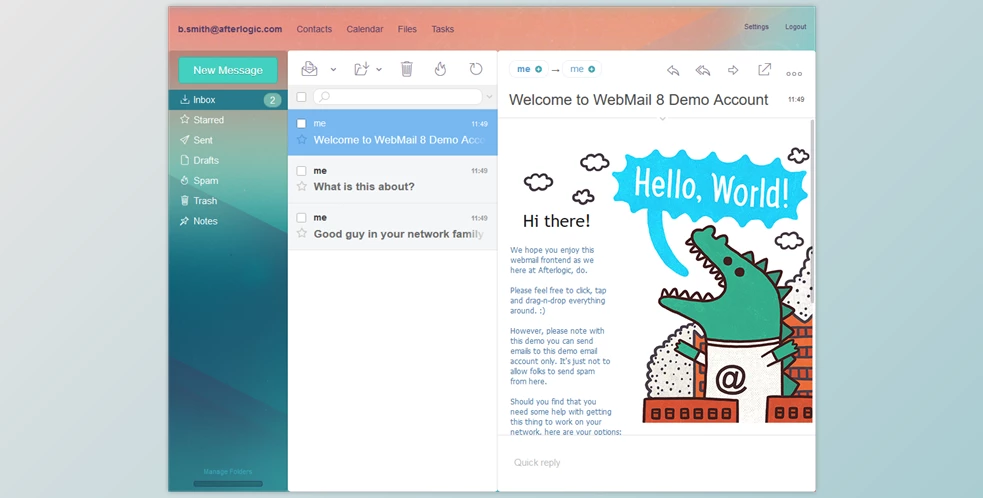Open the Tasks tab
983x498 pixels.
click(443, 29)
